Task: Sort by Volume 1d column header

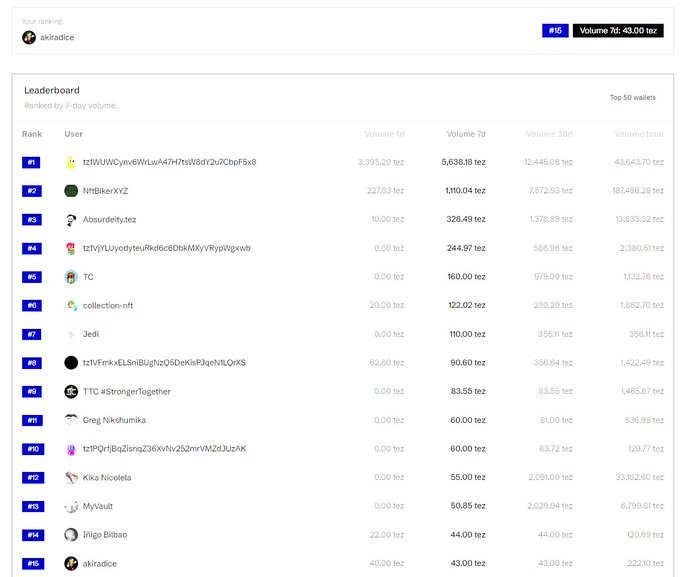Action: pos(384,134)
